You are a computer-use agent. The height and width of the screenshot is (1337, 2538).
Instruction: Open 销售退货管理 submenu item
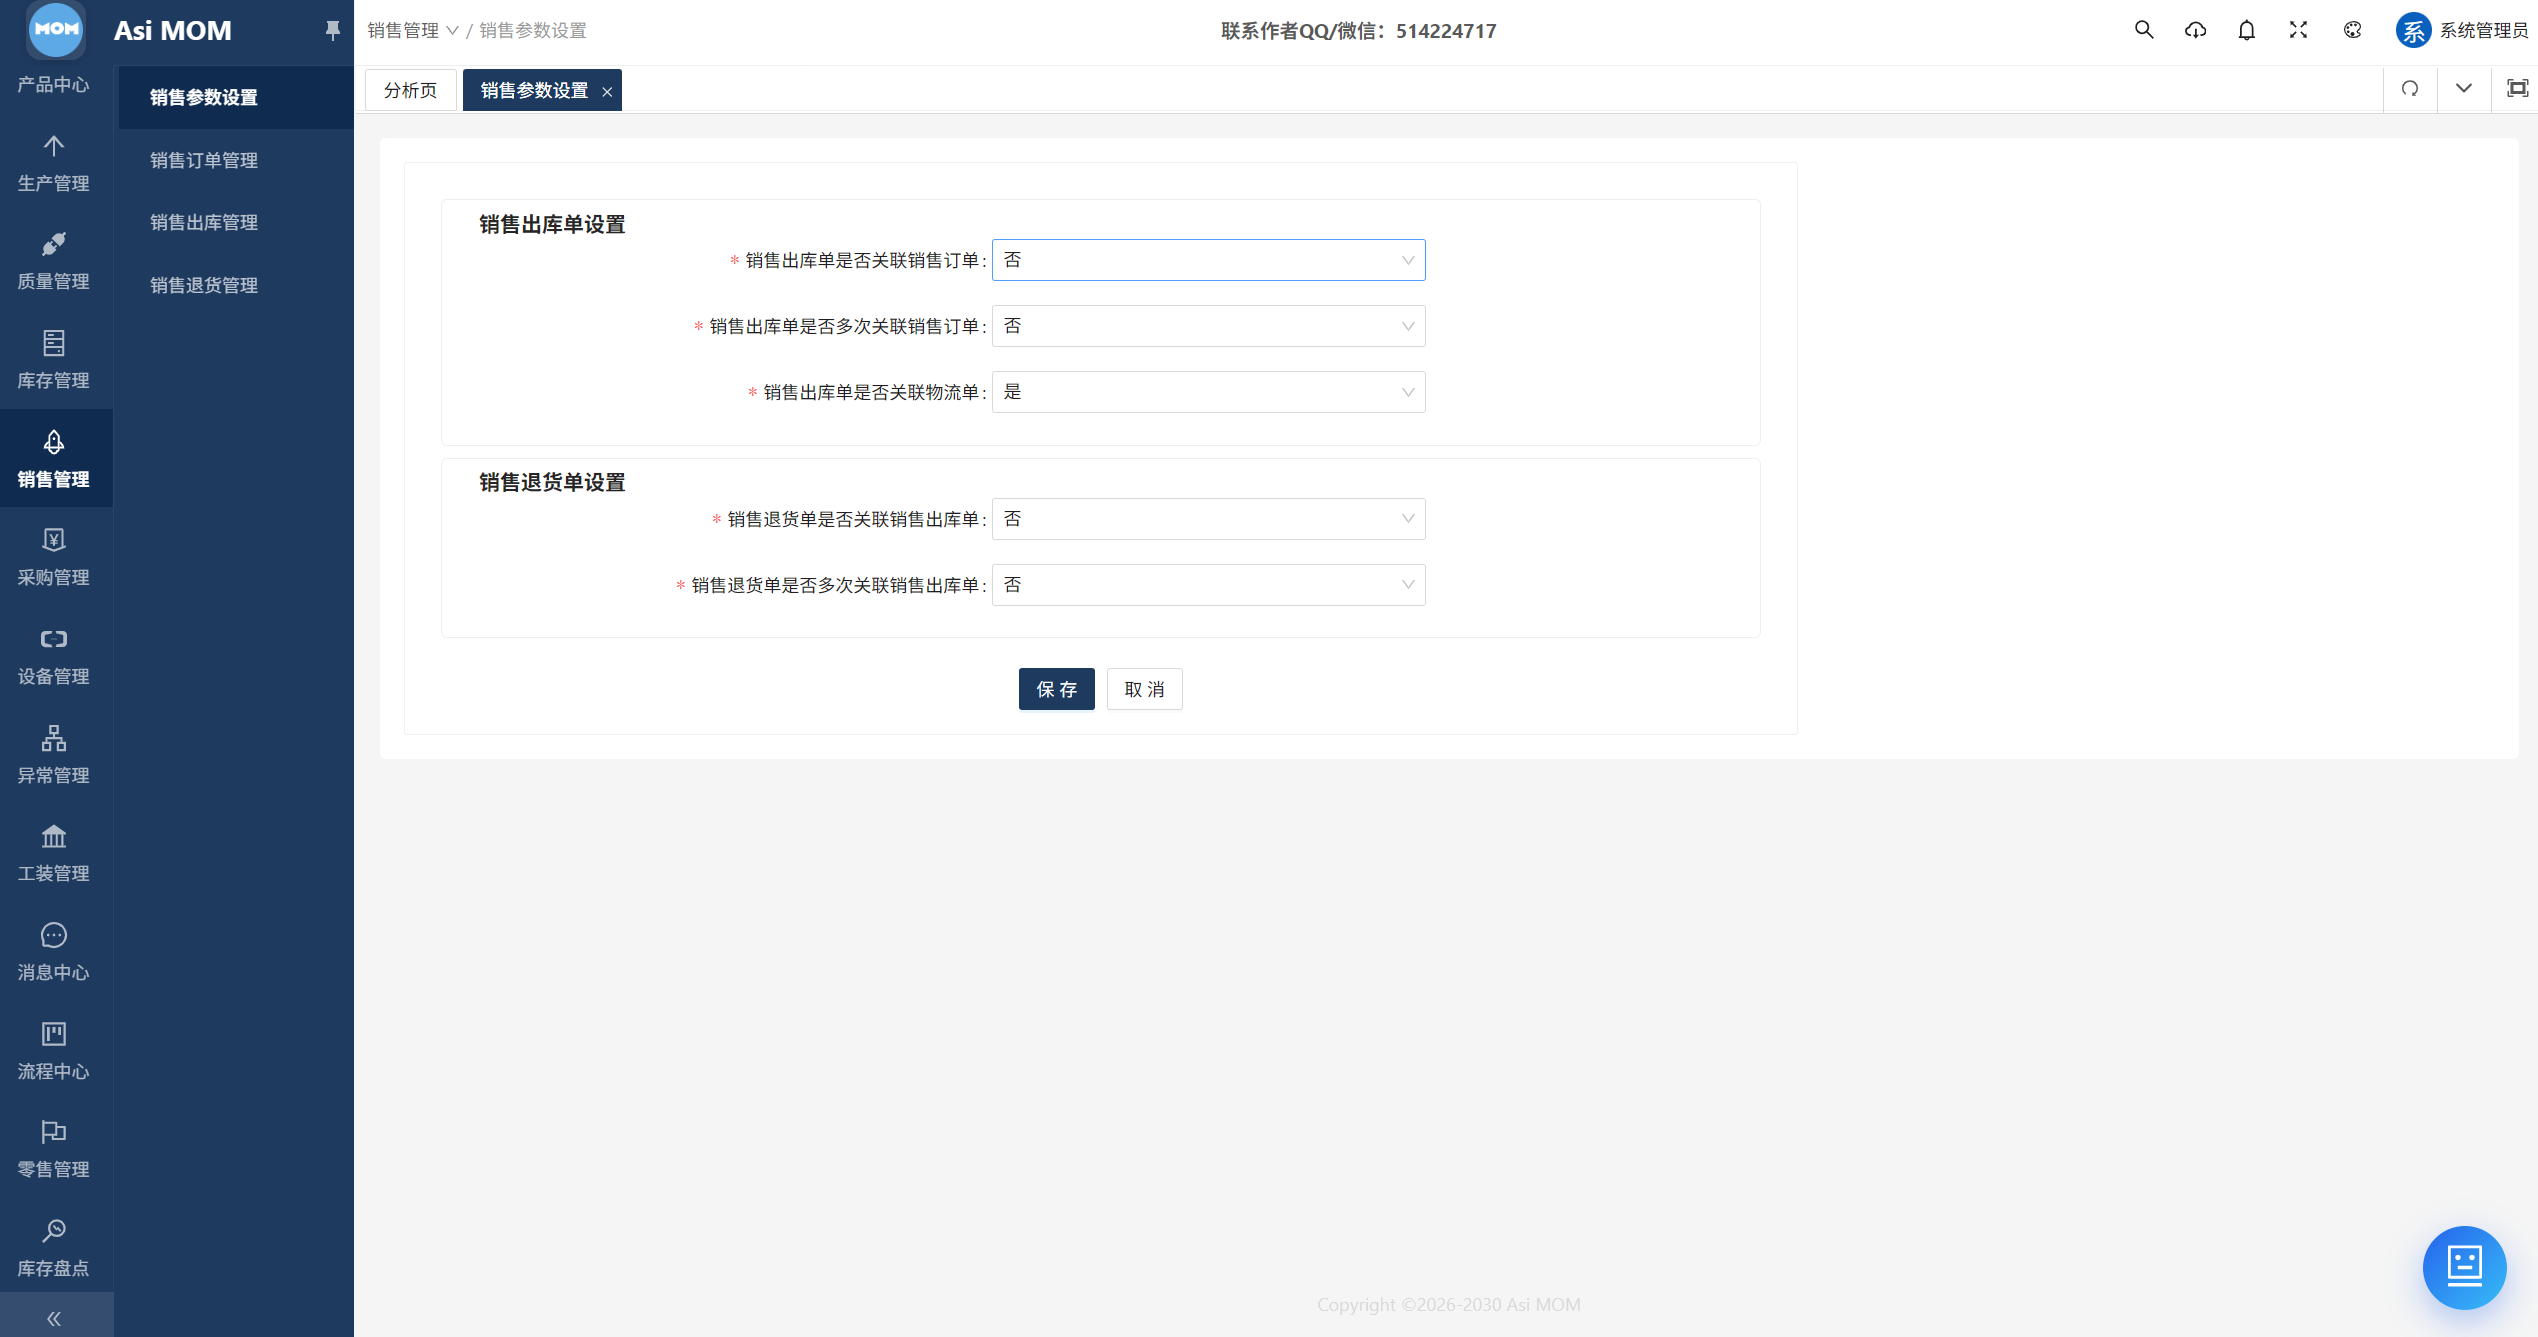coord(236,285)
